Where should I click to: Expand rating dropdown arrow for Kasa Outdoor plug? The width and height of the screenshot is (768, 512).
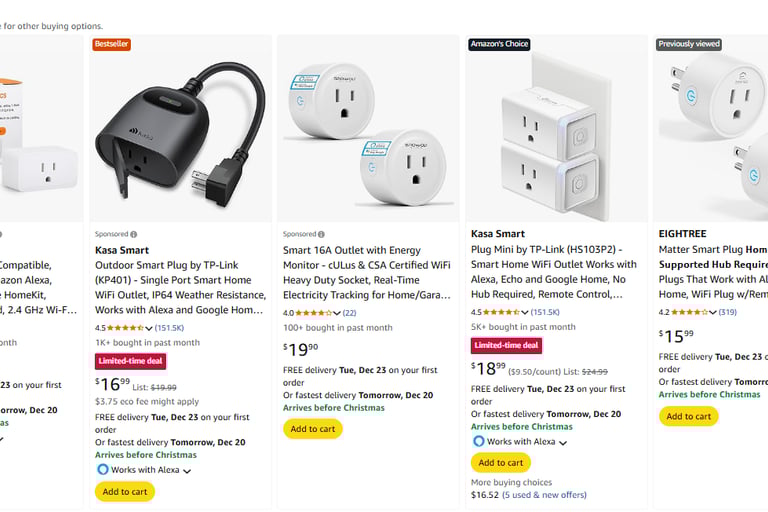150,327
